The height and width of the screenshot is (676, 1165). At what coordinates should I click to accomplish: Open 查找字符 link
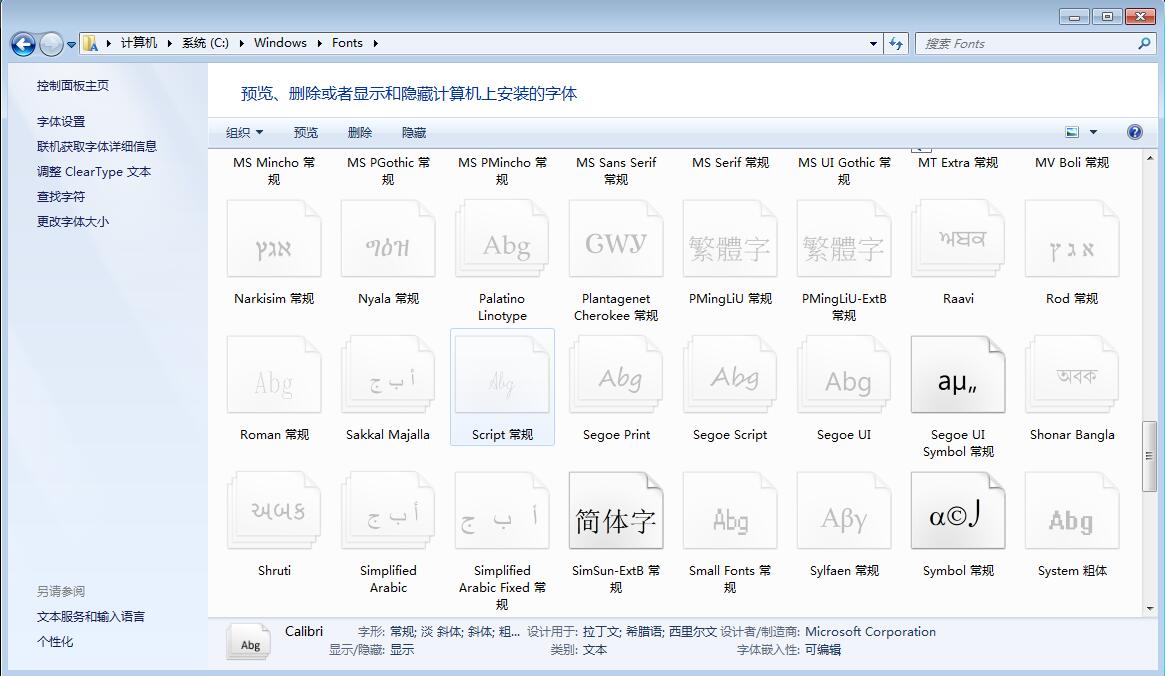pyautogui.click(x=61, y=197)
